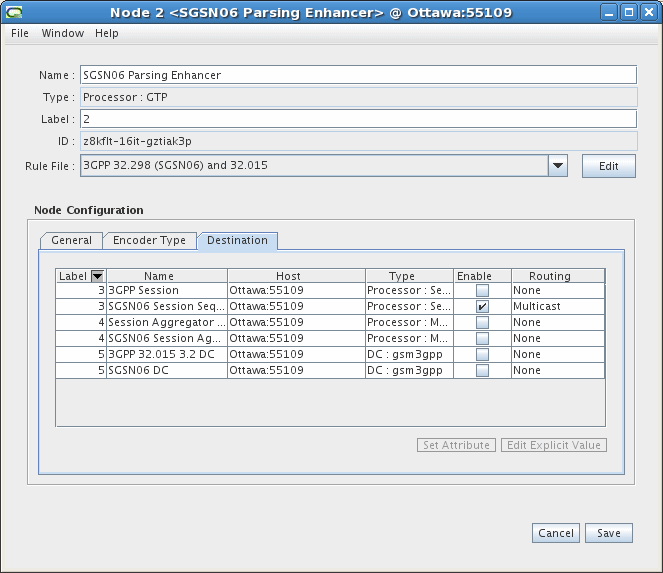Click the Save button
Viewport: 663px width, 573px height.
coord(609,533)
